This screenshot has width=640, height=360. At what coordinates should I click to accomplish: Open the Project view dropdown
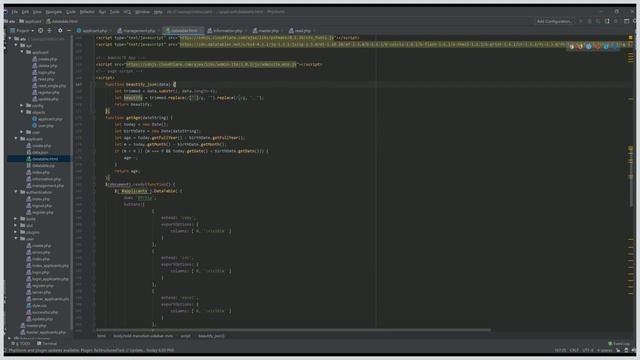[x=22, y=31]
